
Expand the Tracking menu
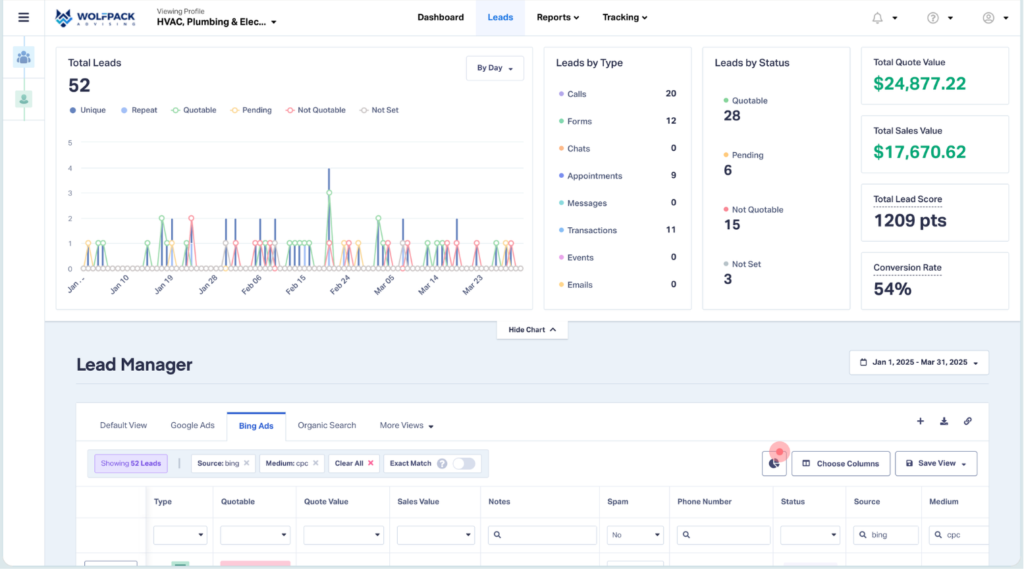(x=624, y=18)
